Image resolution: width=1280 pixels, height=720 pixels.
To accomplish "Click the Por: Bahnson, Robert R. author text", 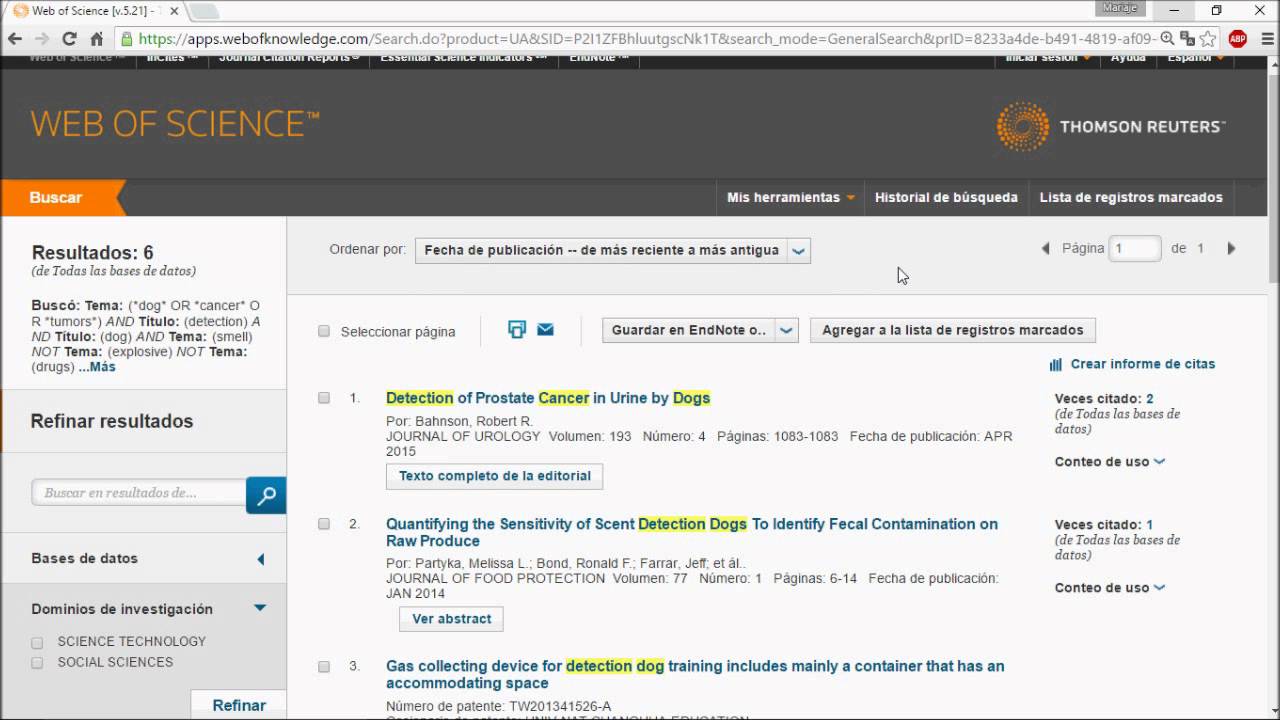I will 459,421.
